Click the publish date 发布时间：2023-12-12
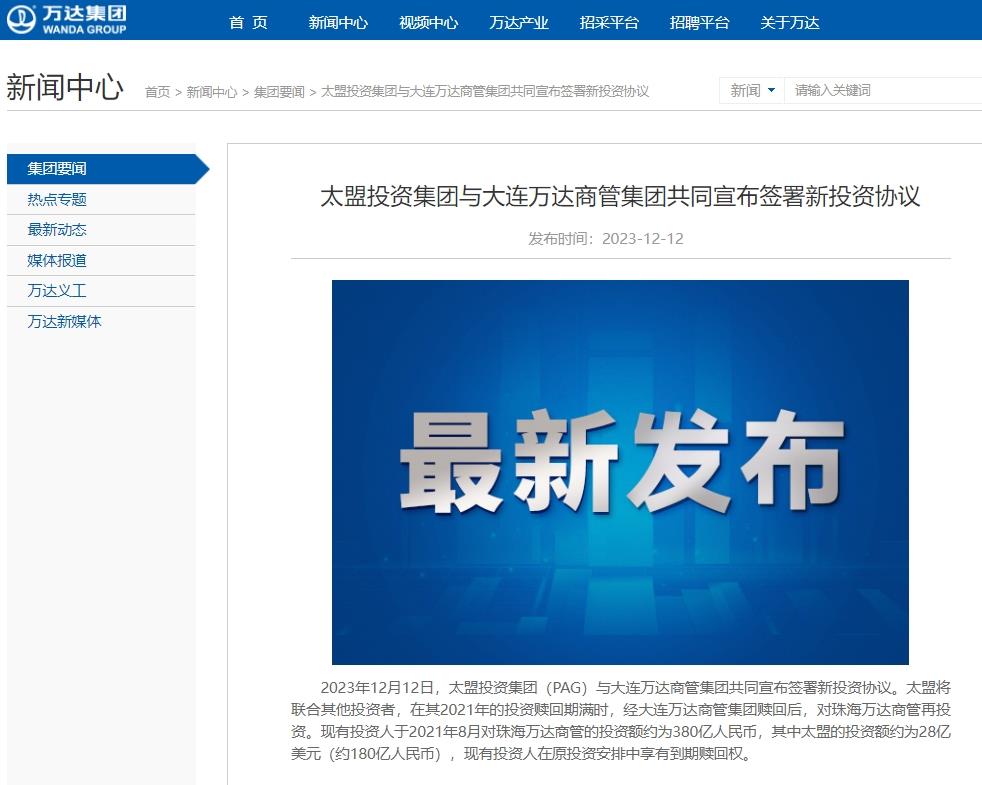 (606, 239)
